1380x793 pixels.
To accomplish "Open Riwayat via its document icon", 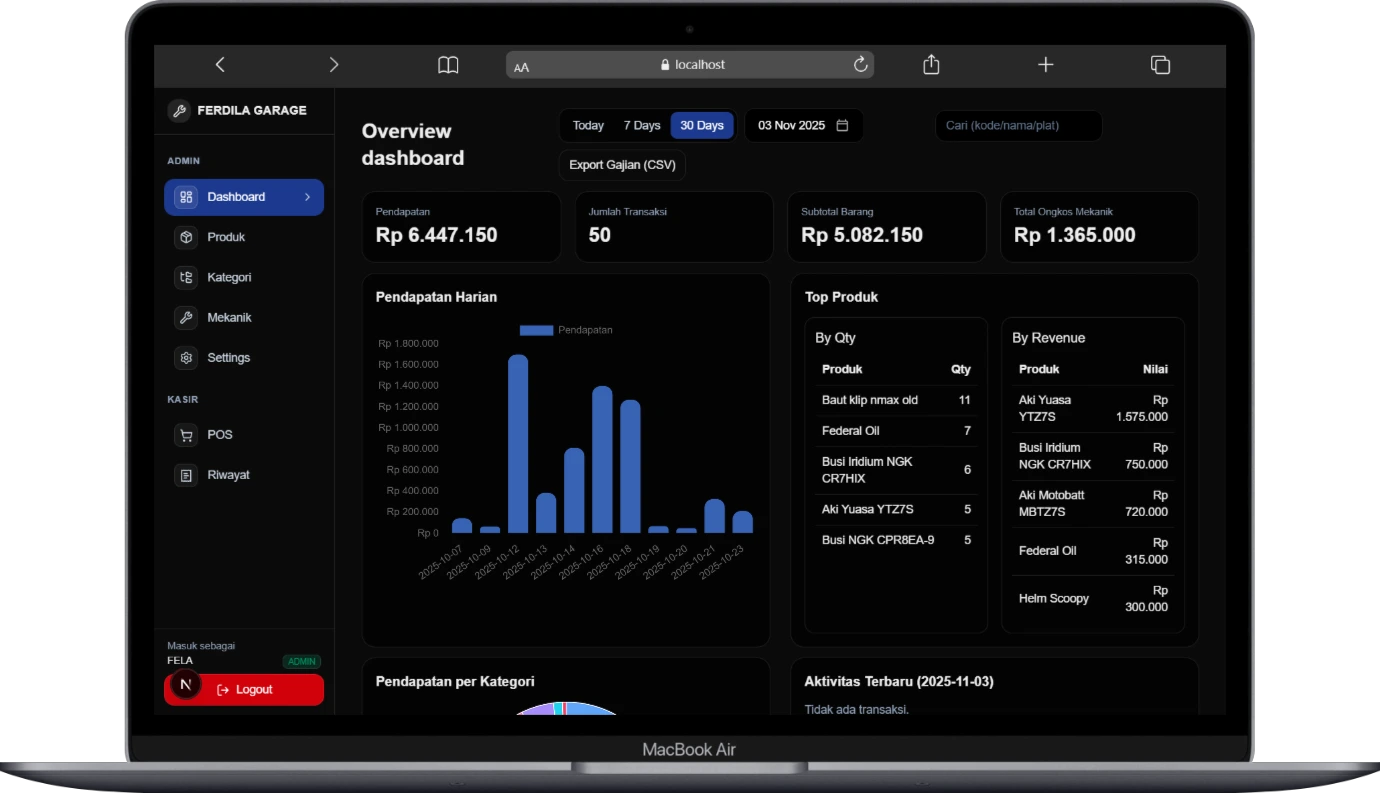I will click(186, 475).
